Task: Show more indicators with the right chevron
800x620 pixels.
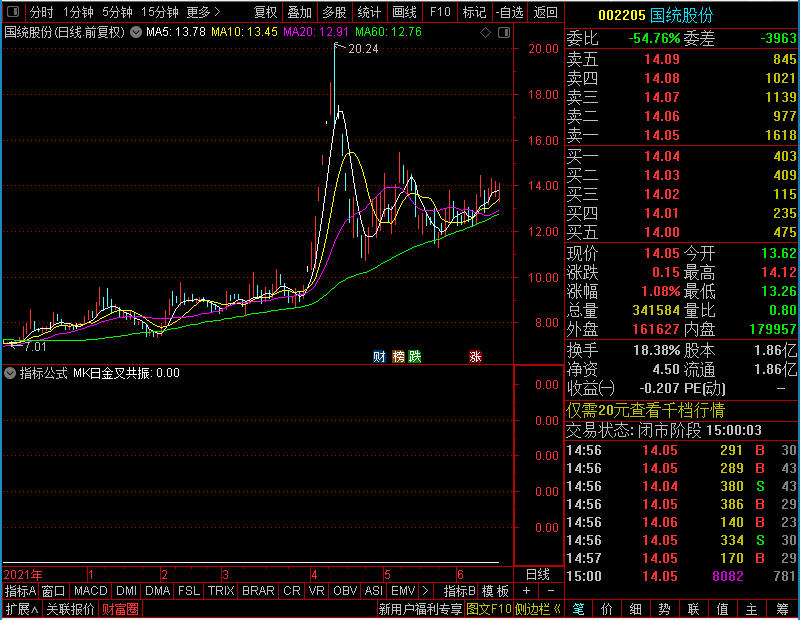Action: [426, 591]
